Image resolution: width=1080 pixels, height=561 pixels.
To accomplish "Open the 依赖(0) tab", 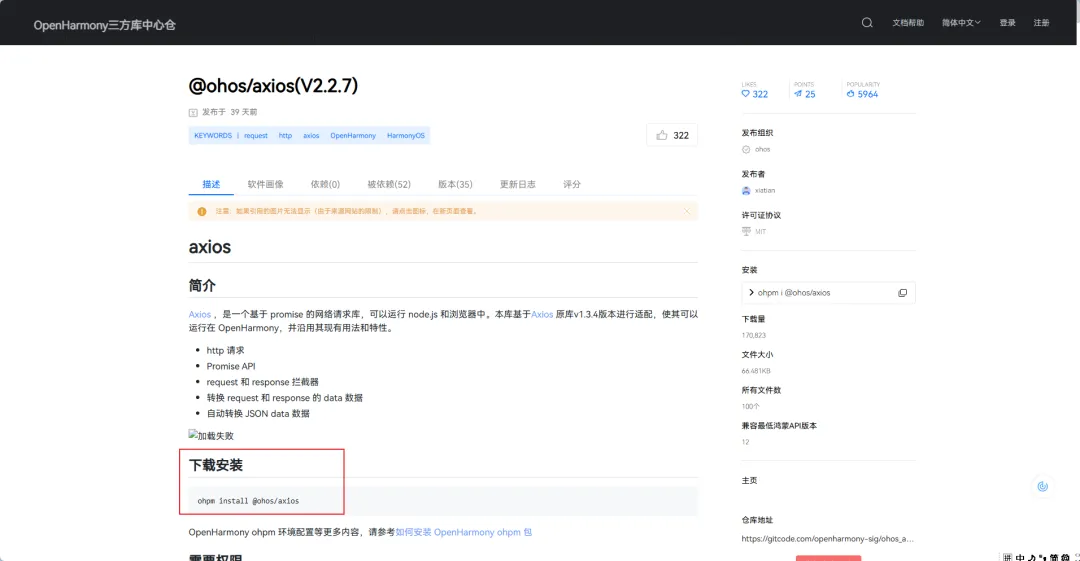I will (325, 184).
